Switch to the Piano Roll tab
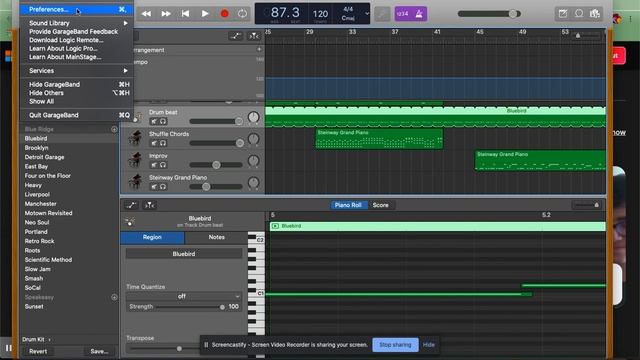Viewport: 640px width, 360px height. click(x=348, y=205)
